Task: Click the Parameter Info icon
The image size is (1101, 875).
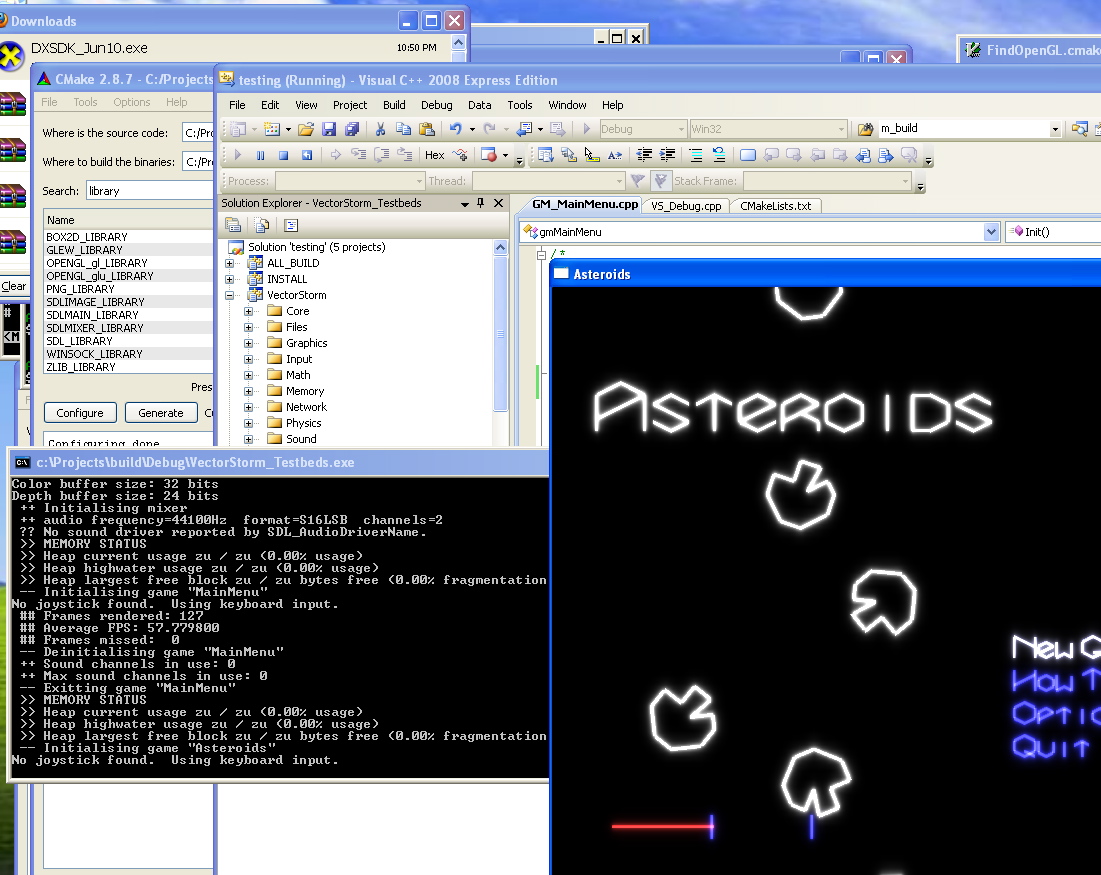Action: point(569,155)
